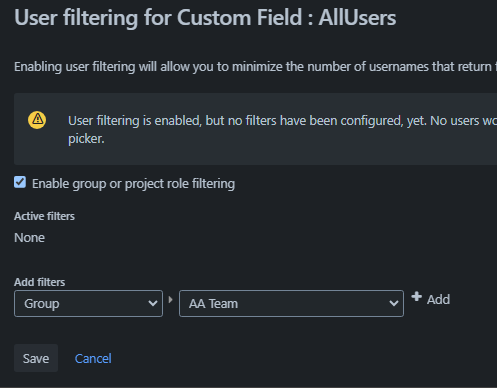Click the plus icon beside Add
The width and height of the screenshot is (497, 388).
[x=416, y=296]
